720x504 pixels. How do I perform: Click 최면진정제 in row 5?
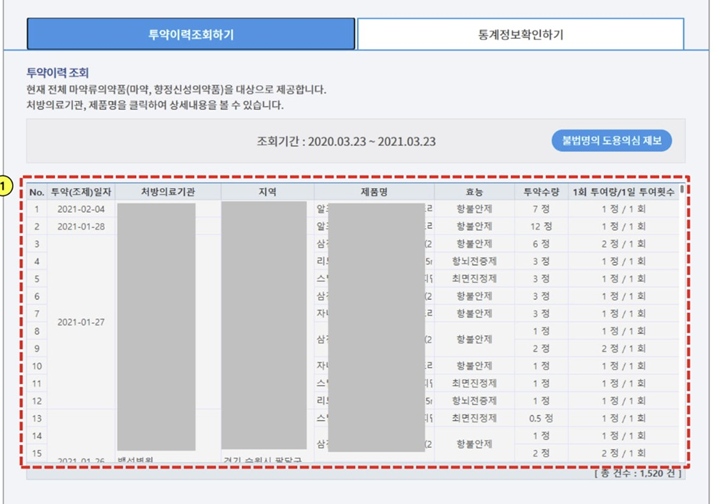point(474,279)
